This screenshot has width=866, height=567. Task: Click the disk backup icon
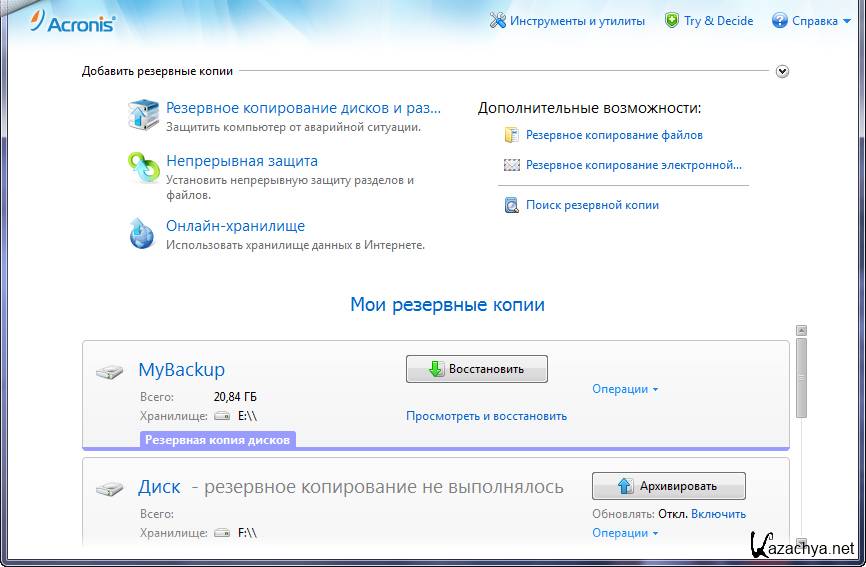pyautogui.click(x=143, y=115)
